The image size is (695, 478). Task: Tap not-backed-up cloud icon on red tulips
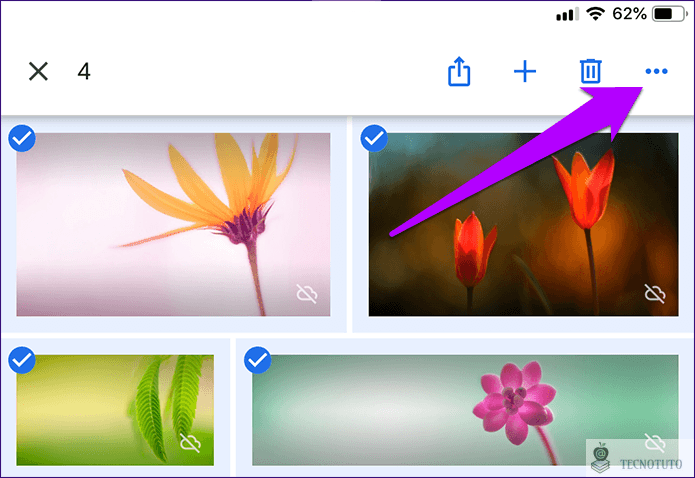click(655, 294)
